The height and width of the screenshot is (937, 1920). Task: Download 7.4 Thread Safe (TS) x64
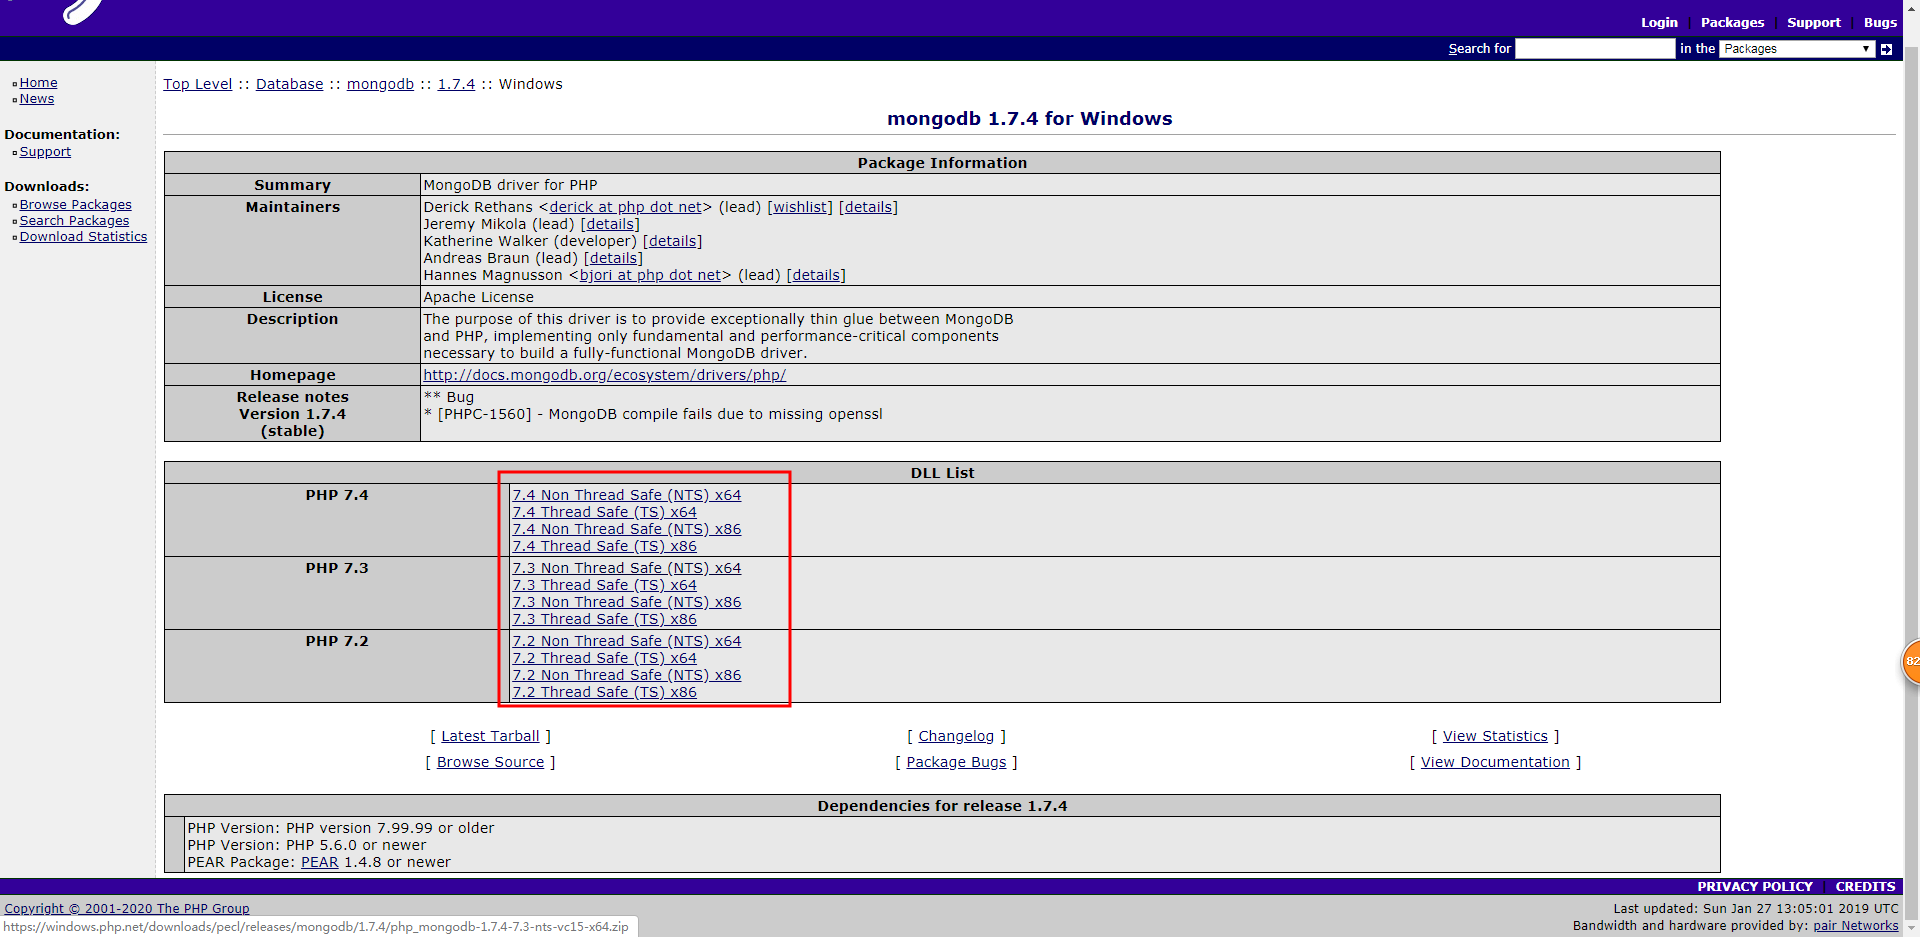tap(604, 512)
